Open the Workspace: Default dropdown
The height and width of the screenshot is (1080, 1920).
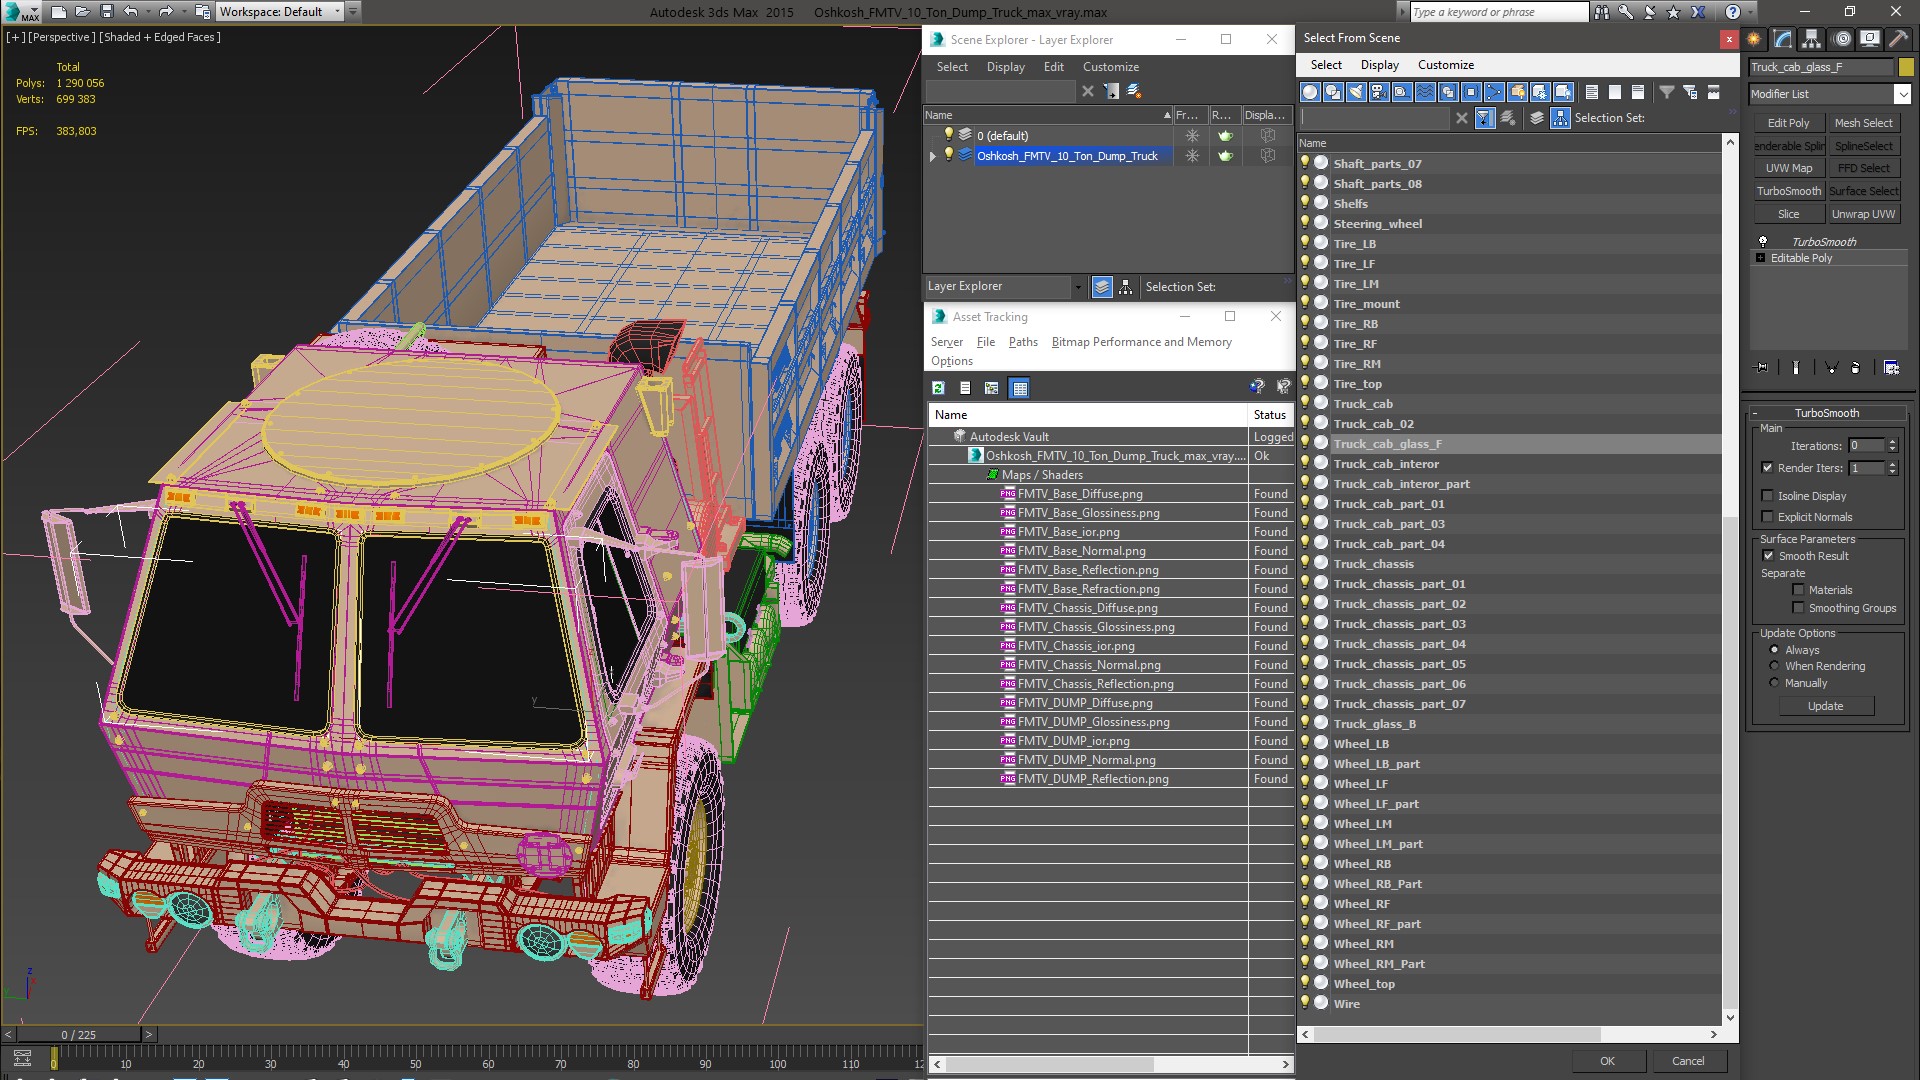pyautogui.click(x=279, y=12)
